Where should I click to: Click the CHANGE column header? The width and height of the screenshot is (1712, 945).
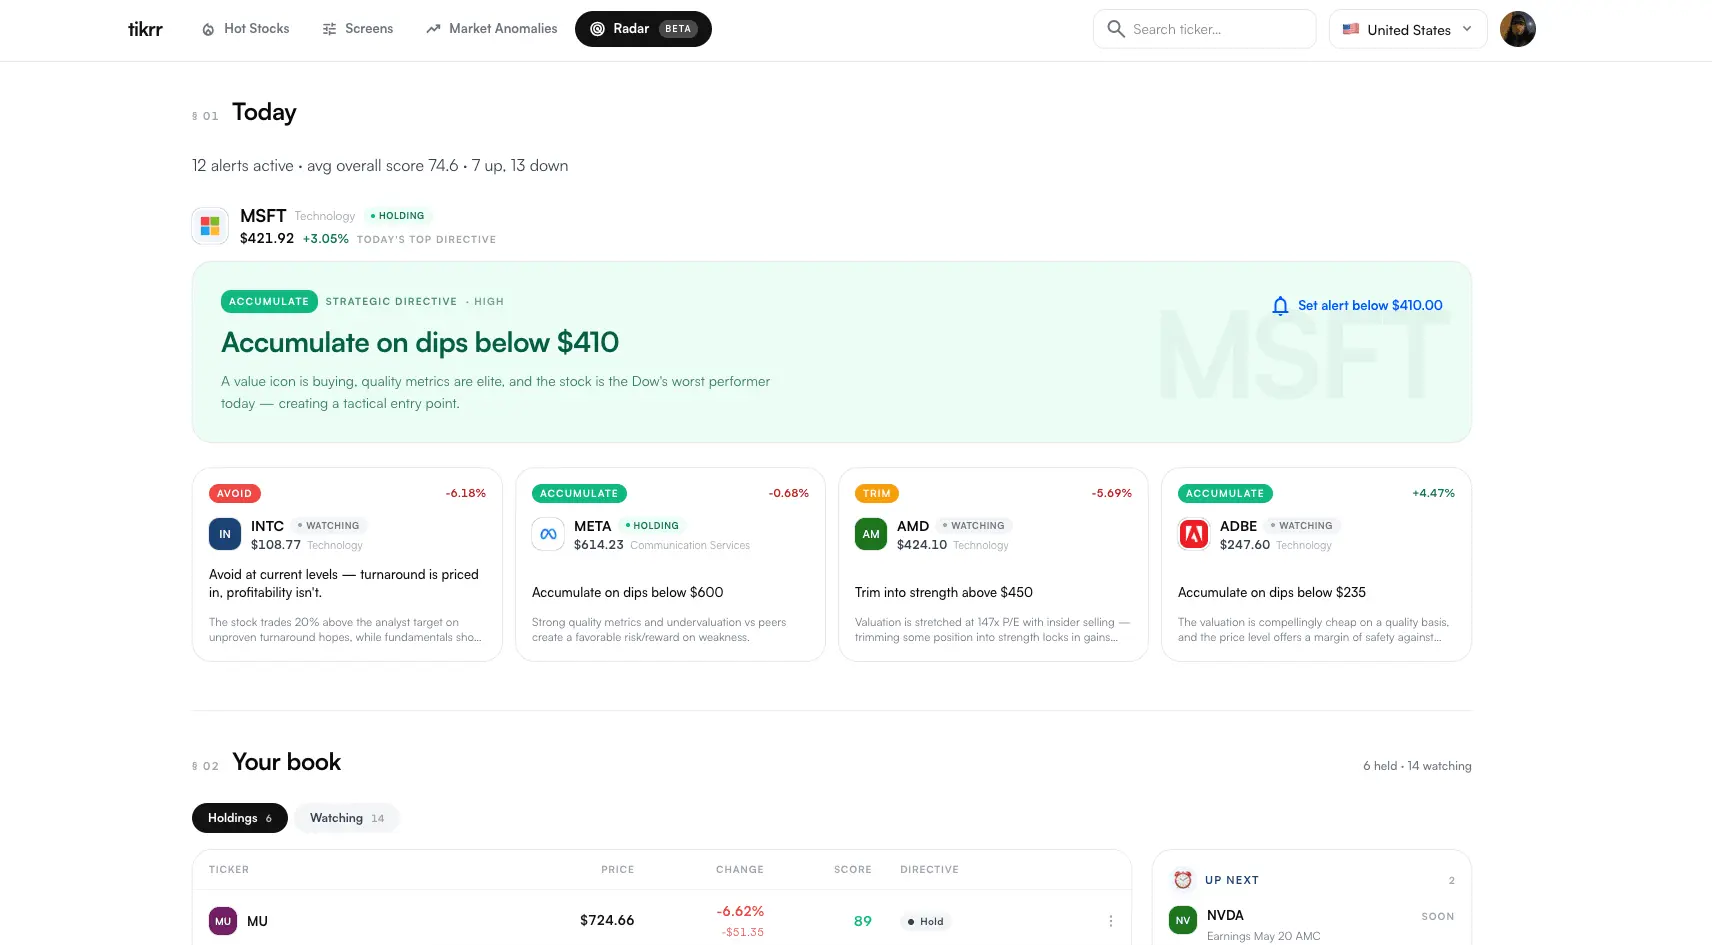click(740, 870)
